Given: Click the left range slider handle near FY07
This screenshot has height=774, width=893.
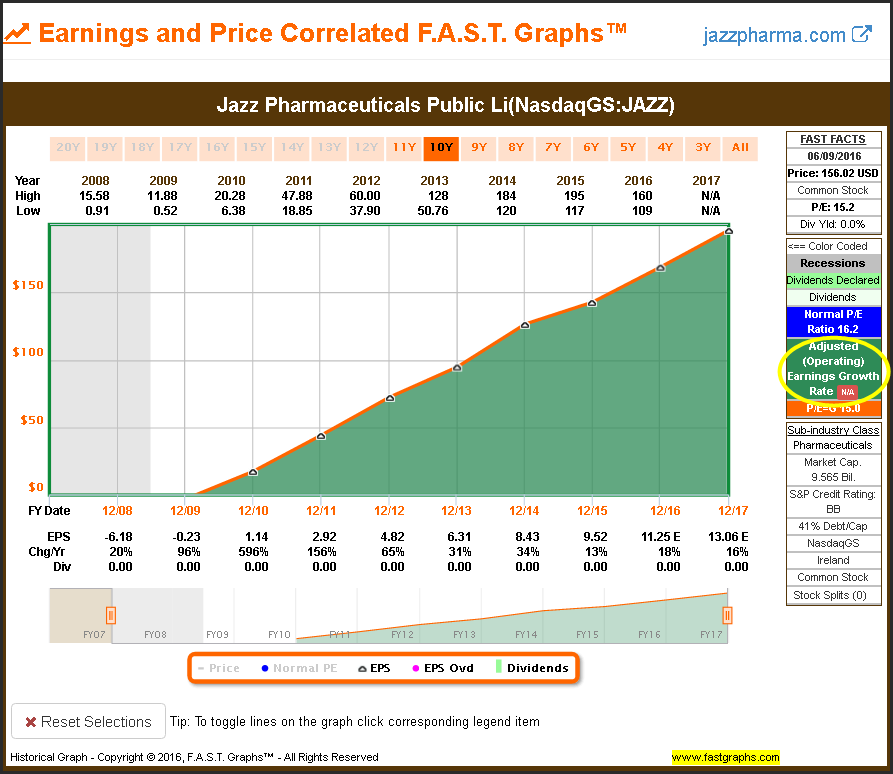Looking at the screenshot, I should coord(111,615).
